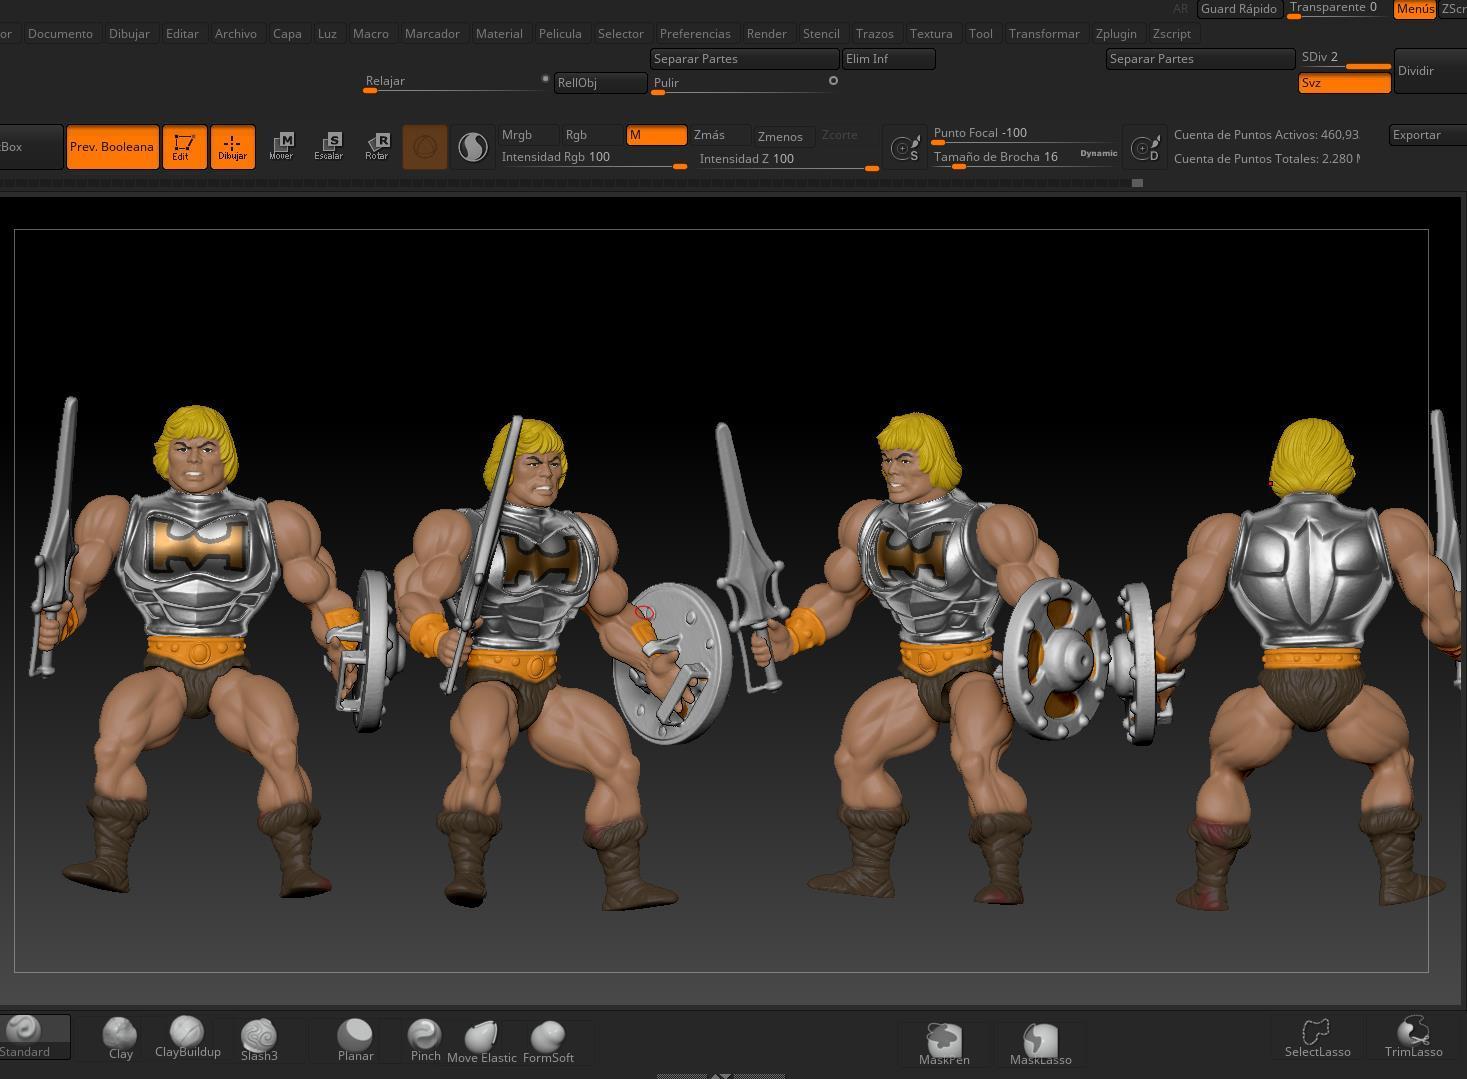Choose the ClayBuildup brush
This screenshot has width=1467, height=1079.
coord(187,1037)
